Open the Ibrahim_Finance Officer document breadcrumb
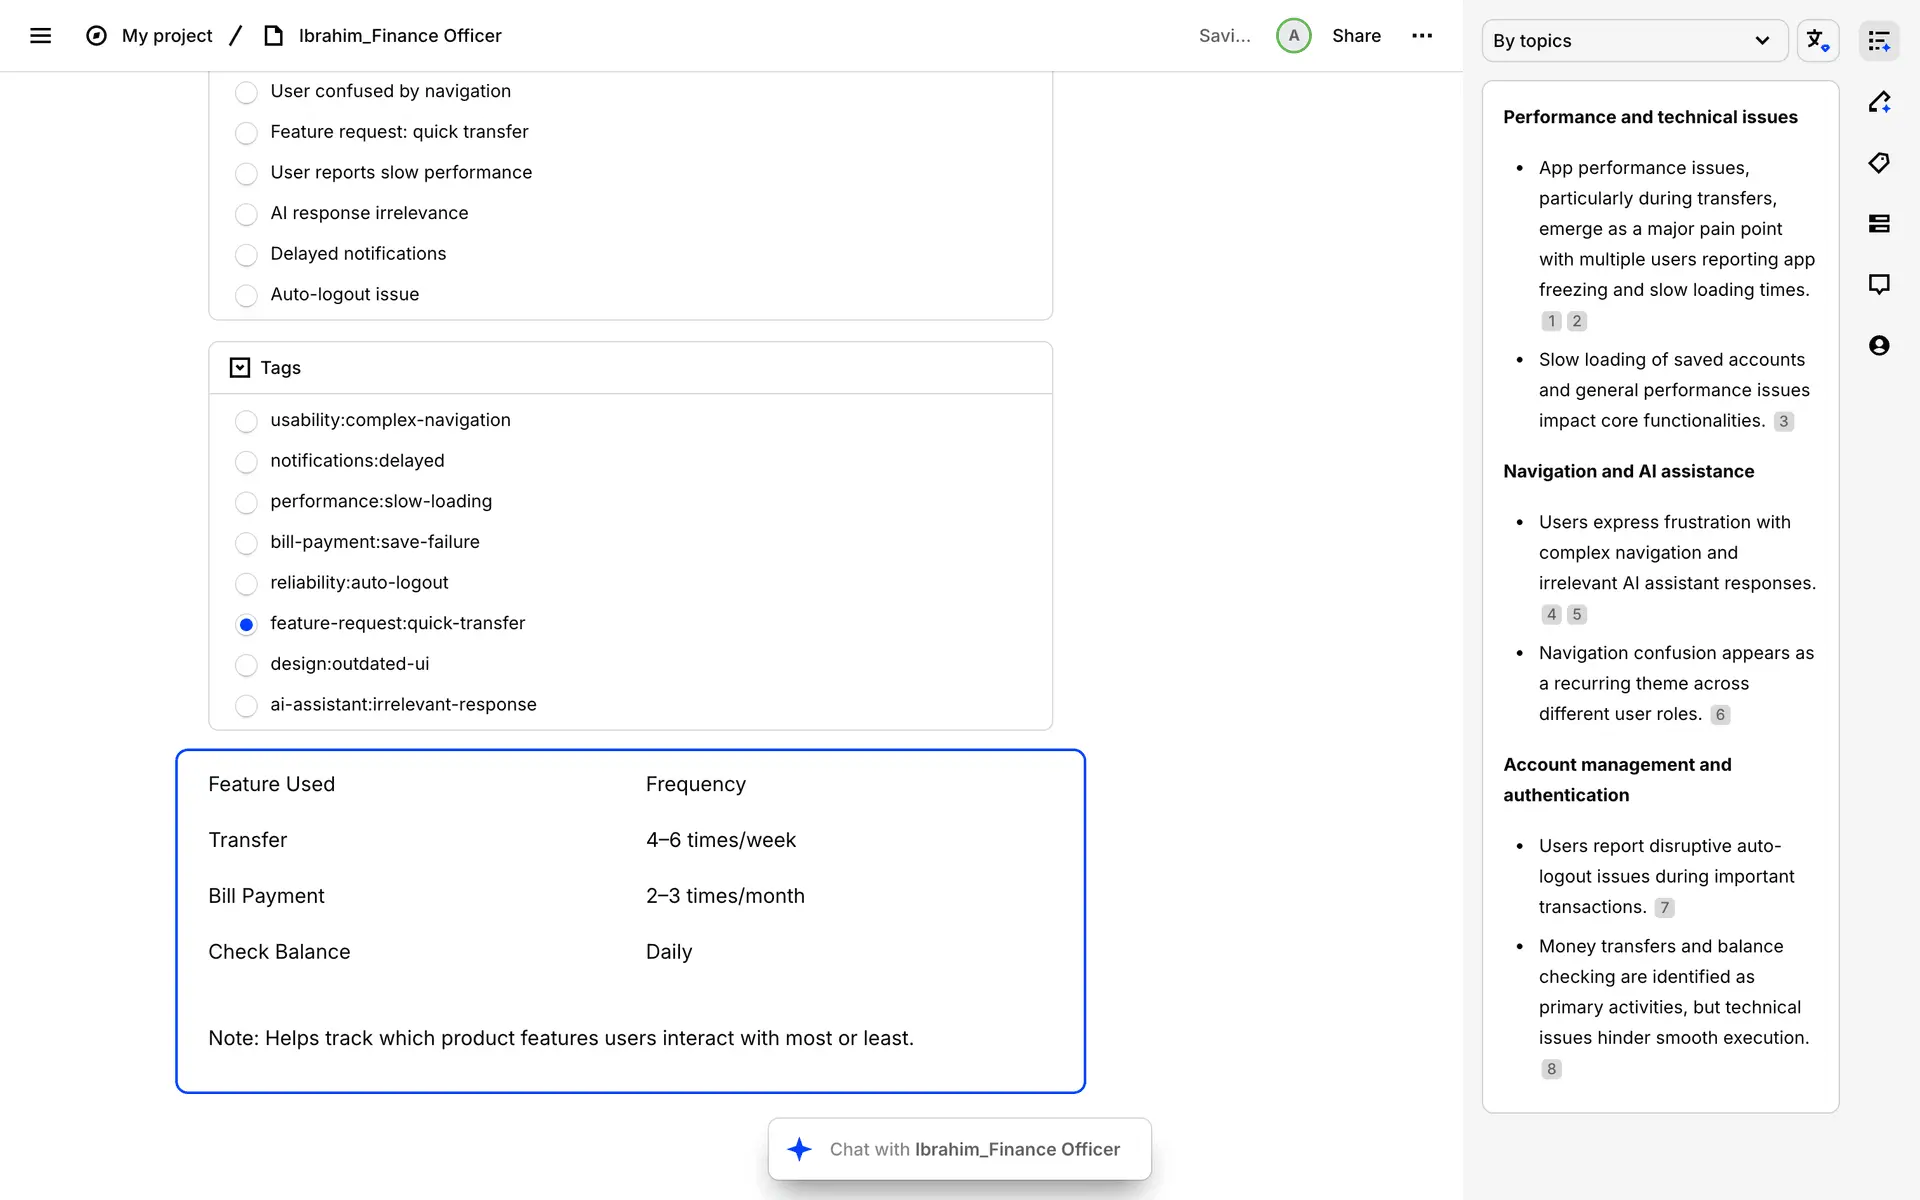 pyautogui.click(x=399, y=36)
